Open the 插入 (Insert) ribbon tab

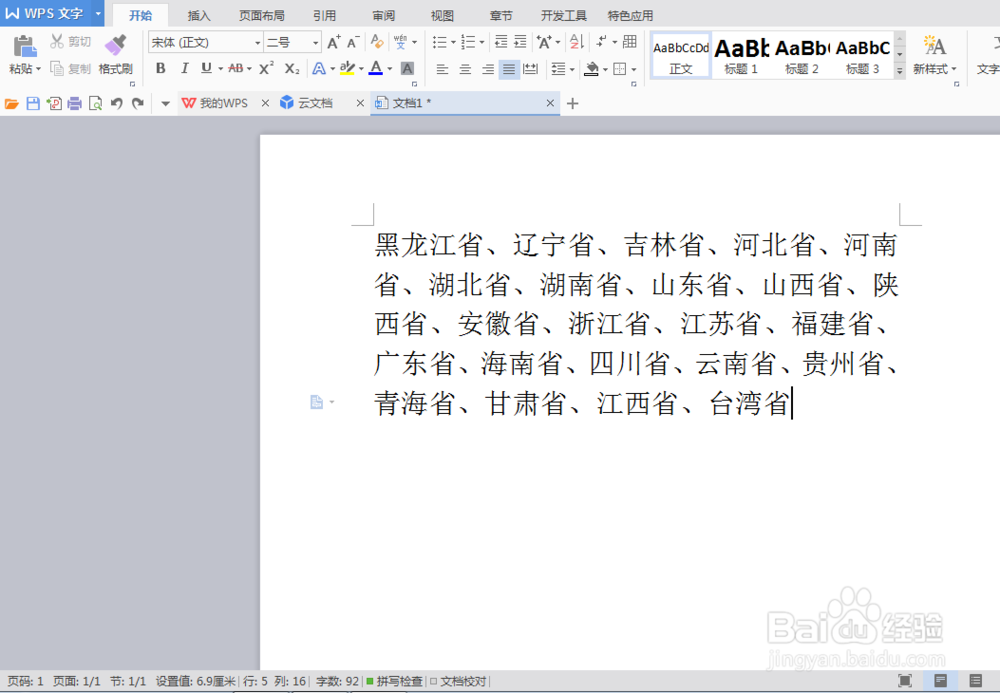pos(199,15)
